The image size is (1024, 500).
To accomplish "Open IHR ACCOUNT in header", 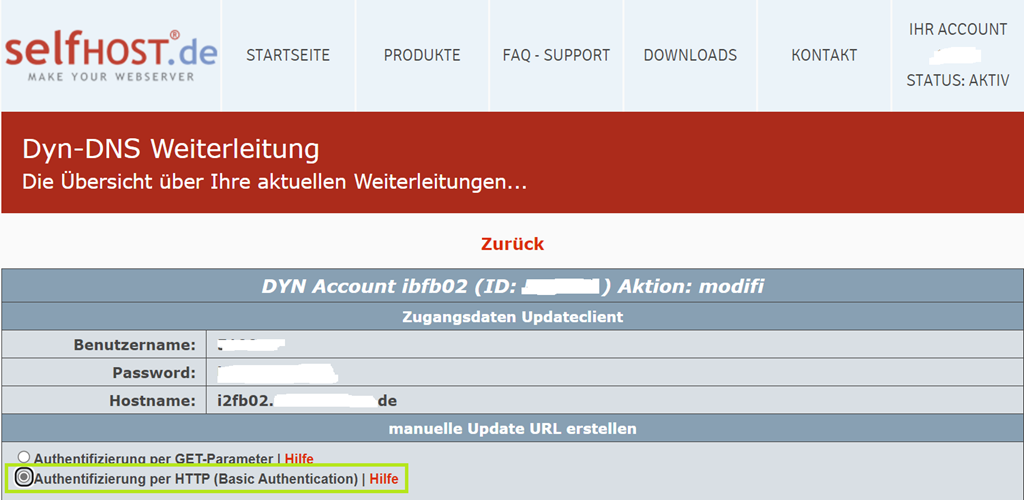I will pyautogui.click(x=957, y=30).
